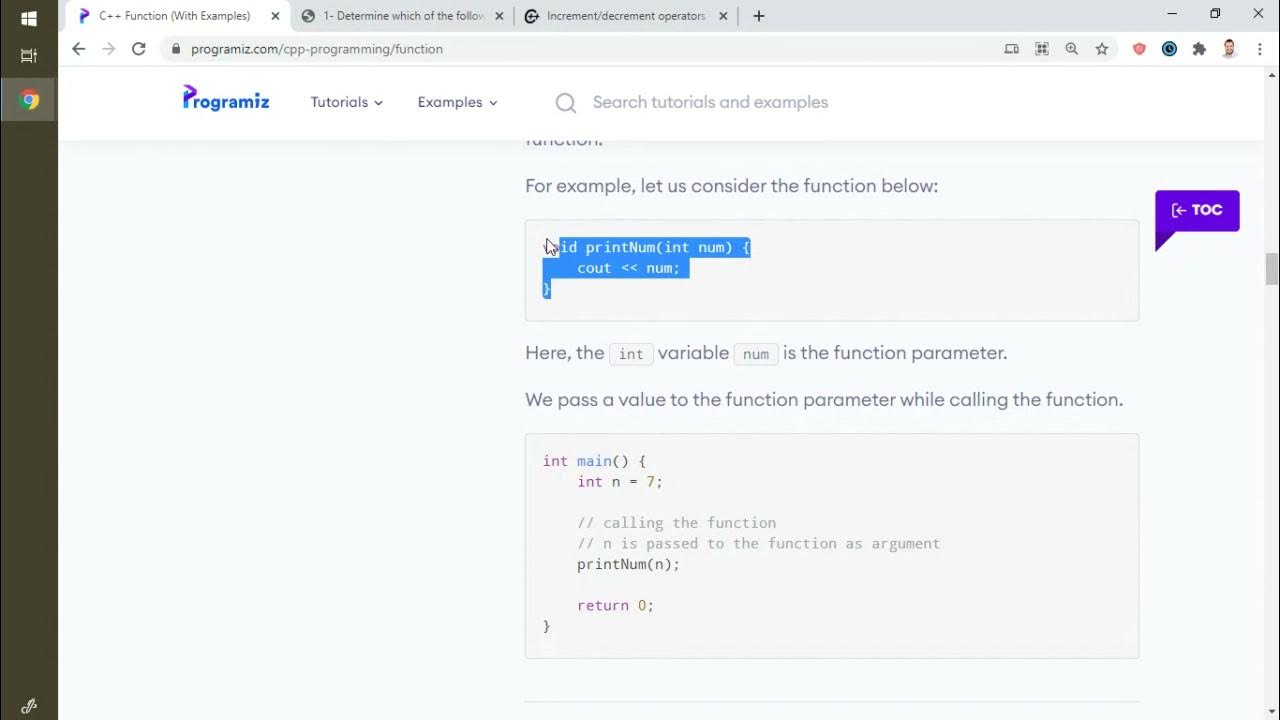1280x720 pixels.
Task: Click the search tutorials and examples field
Action: [x=710, y=102]
